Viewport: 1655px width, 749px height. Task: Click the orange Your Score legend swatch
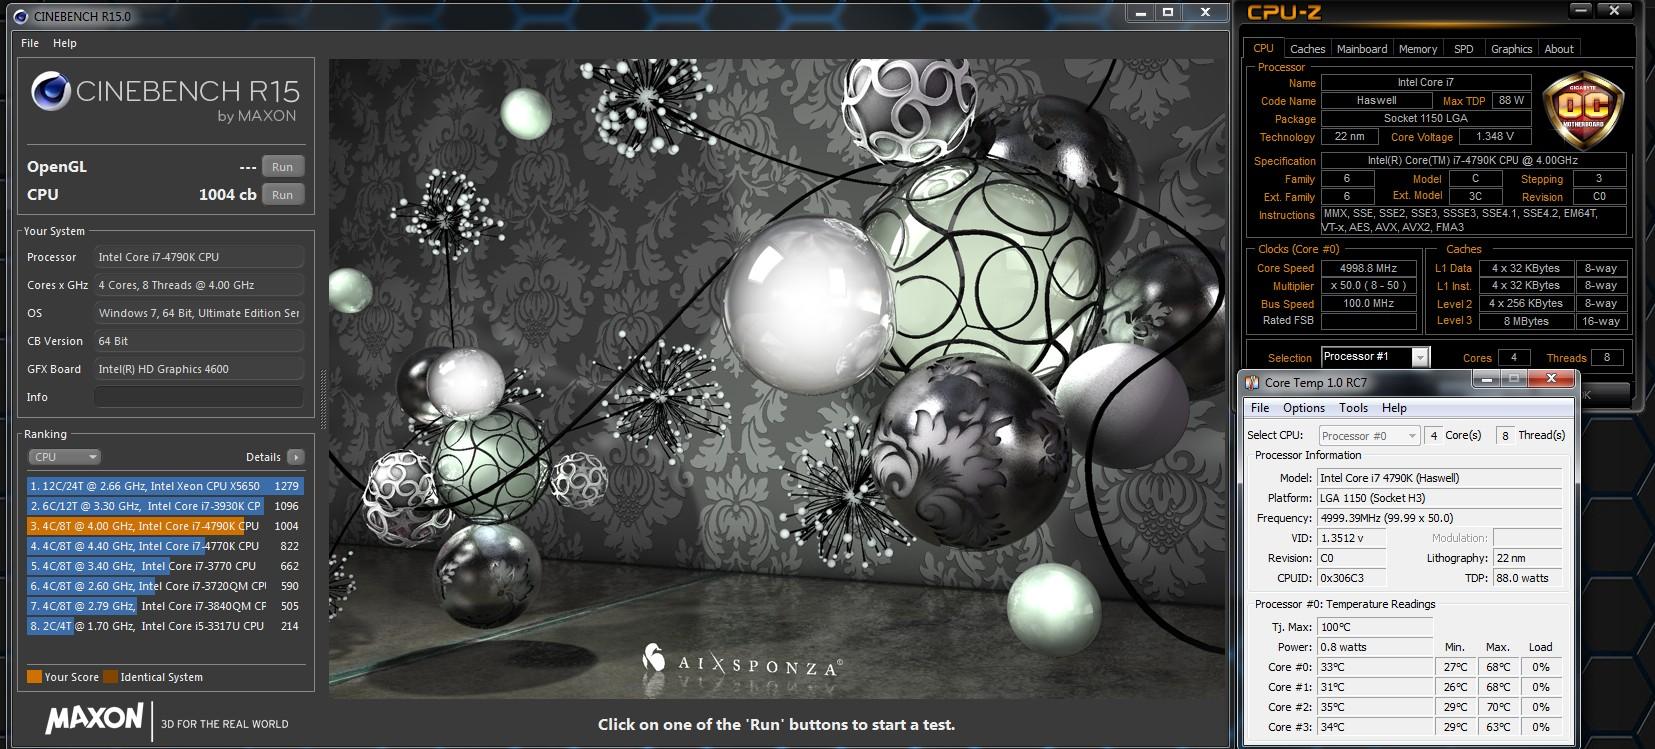34,677
